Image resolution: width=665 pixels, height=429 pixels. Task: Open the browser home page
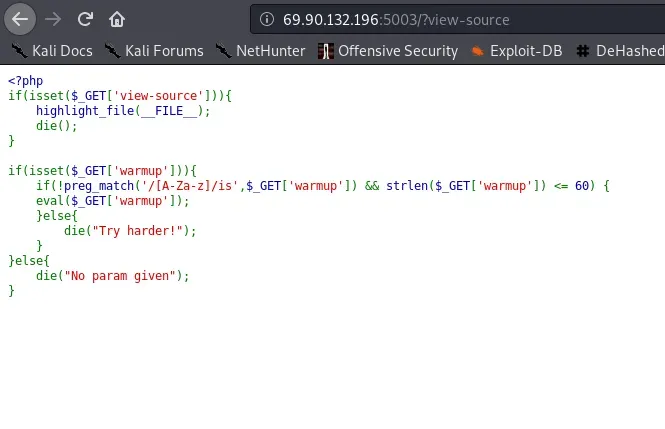[x=117, y=18]
